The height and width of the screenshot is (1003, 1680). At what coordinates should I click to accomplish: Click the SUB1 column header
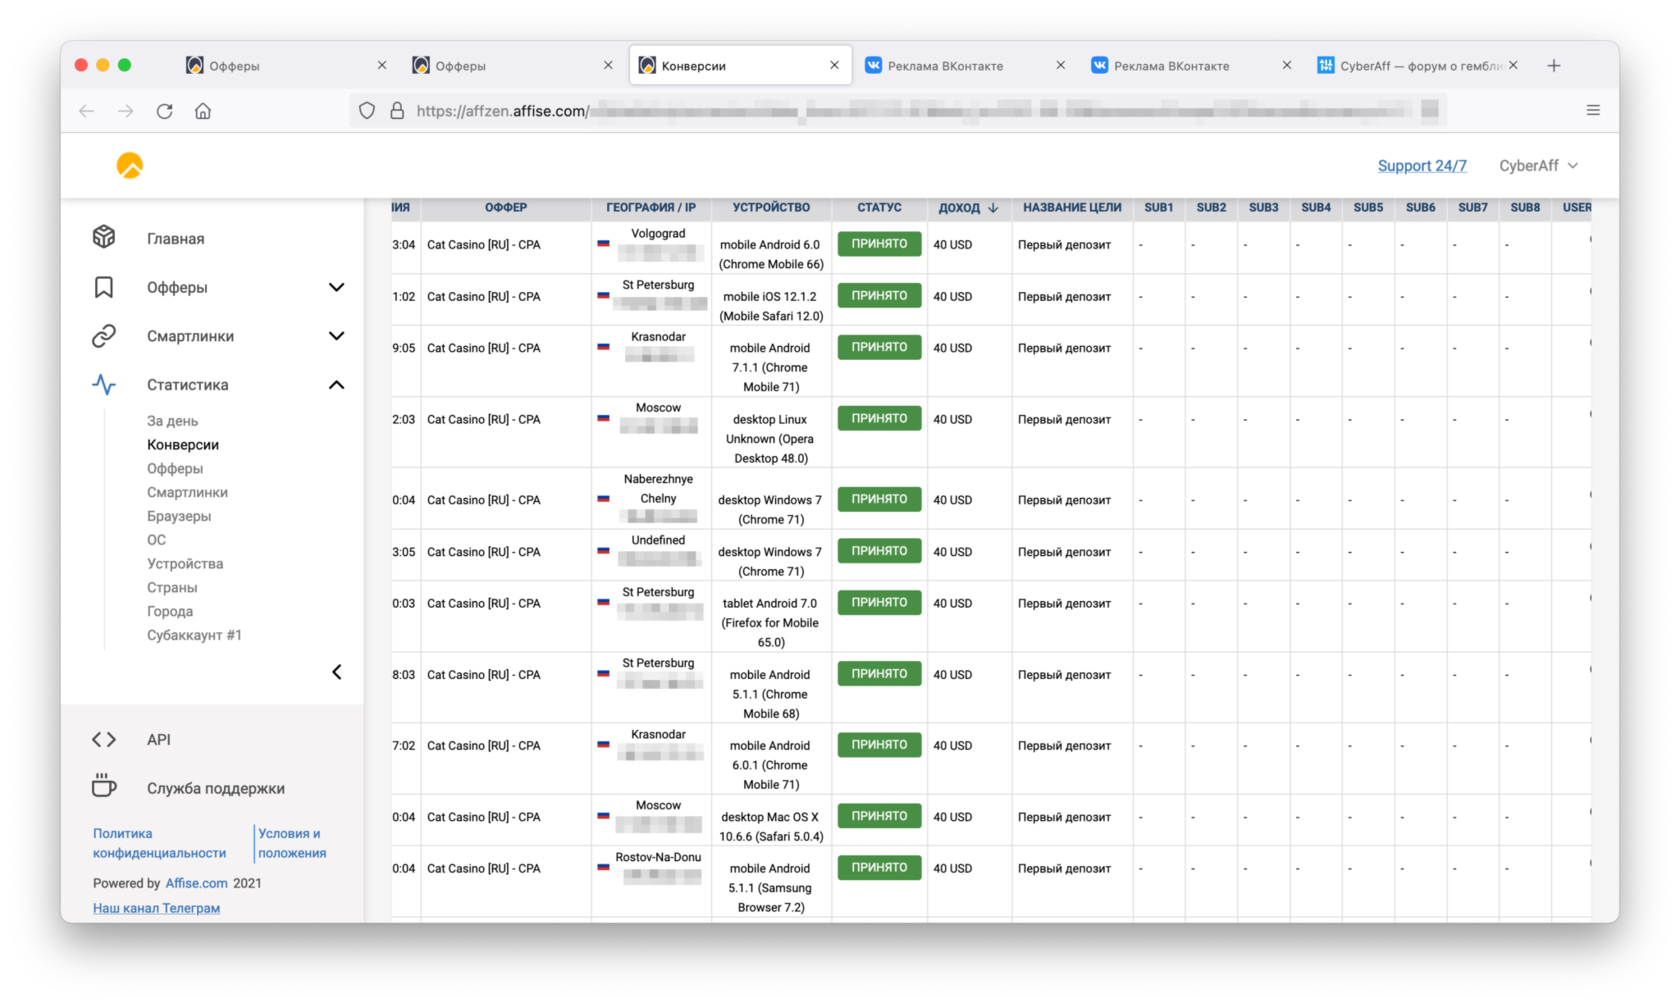coord(1159,208)
